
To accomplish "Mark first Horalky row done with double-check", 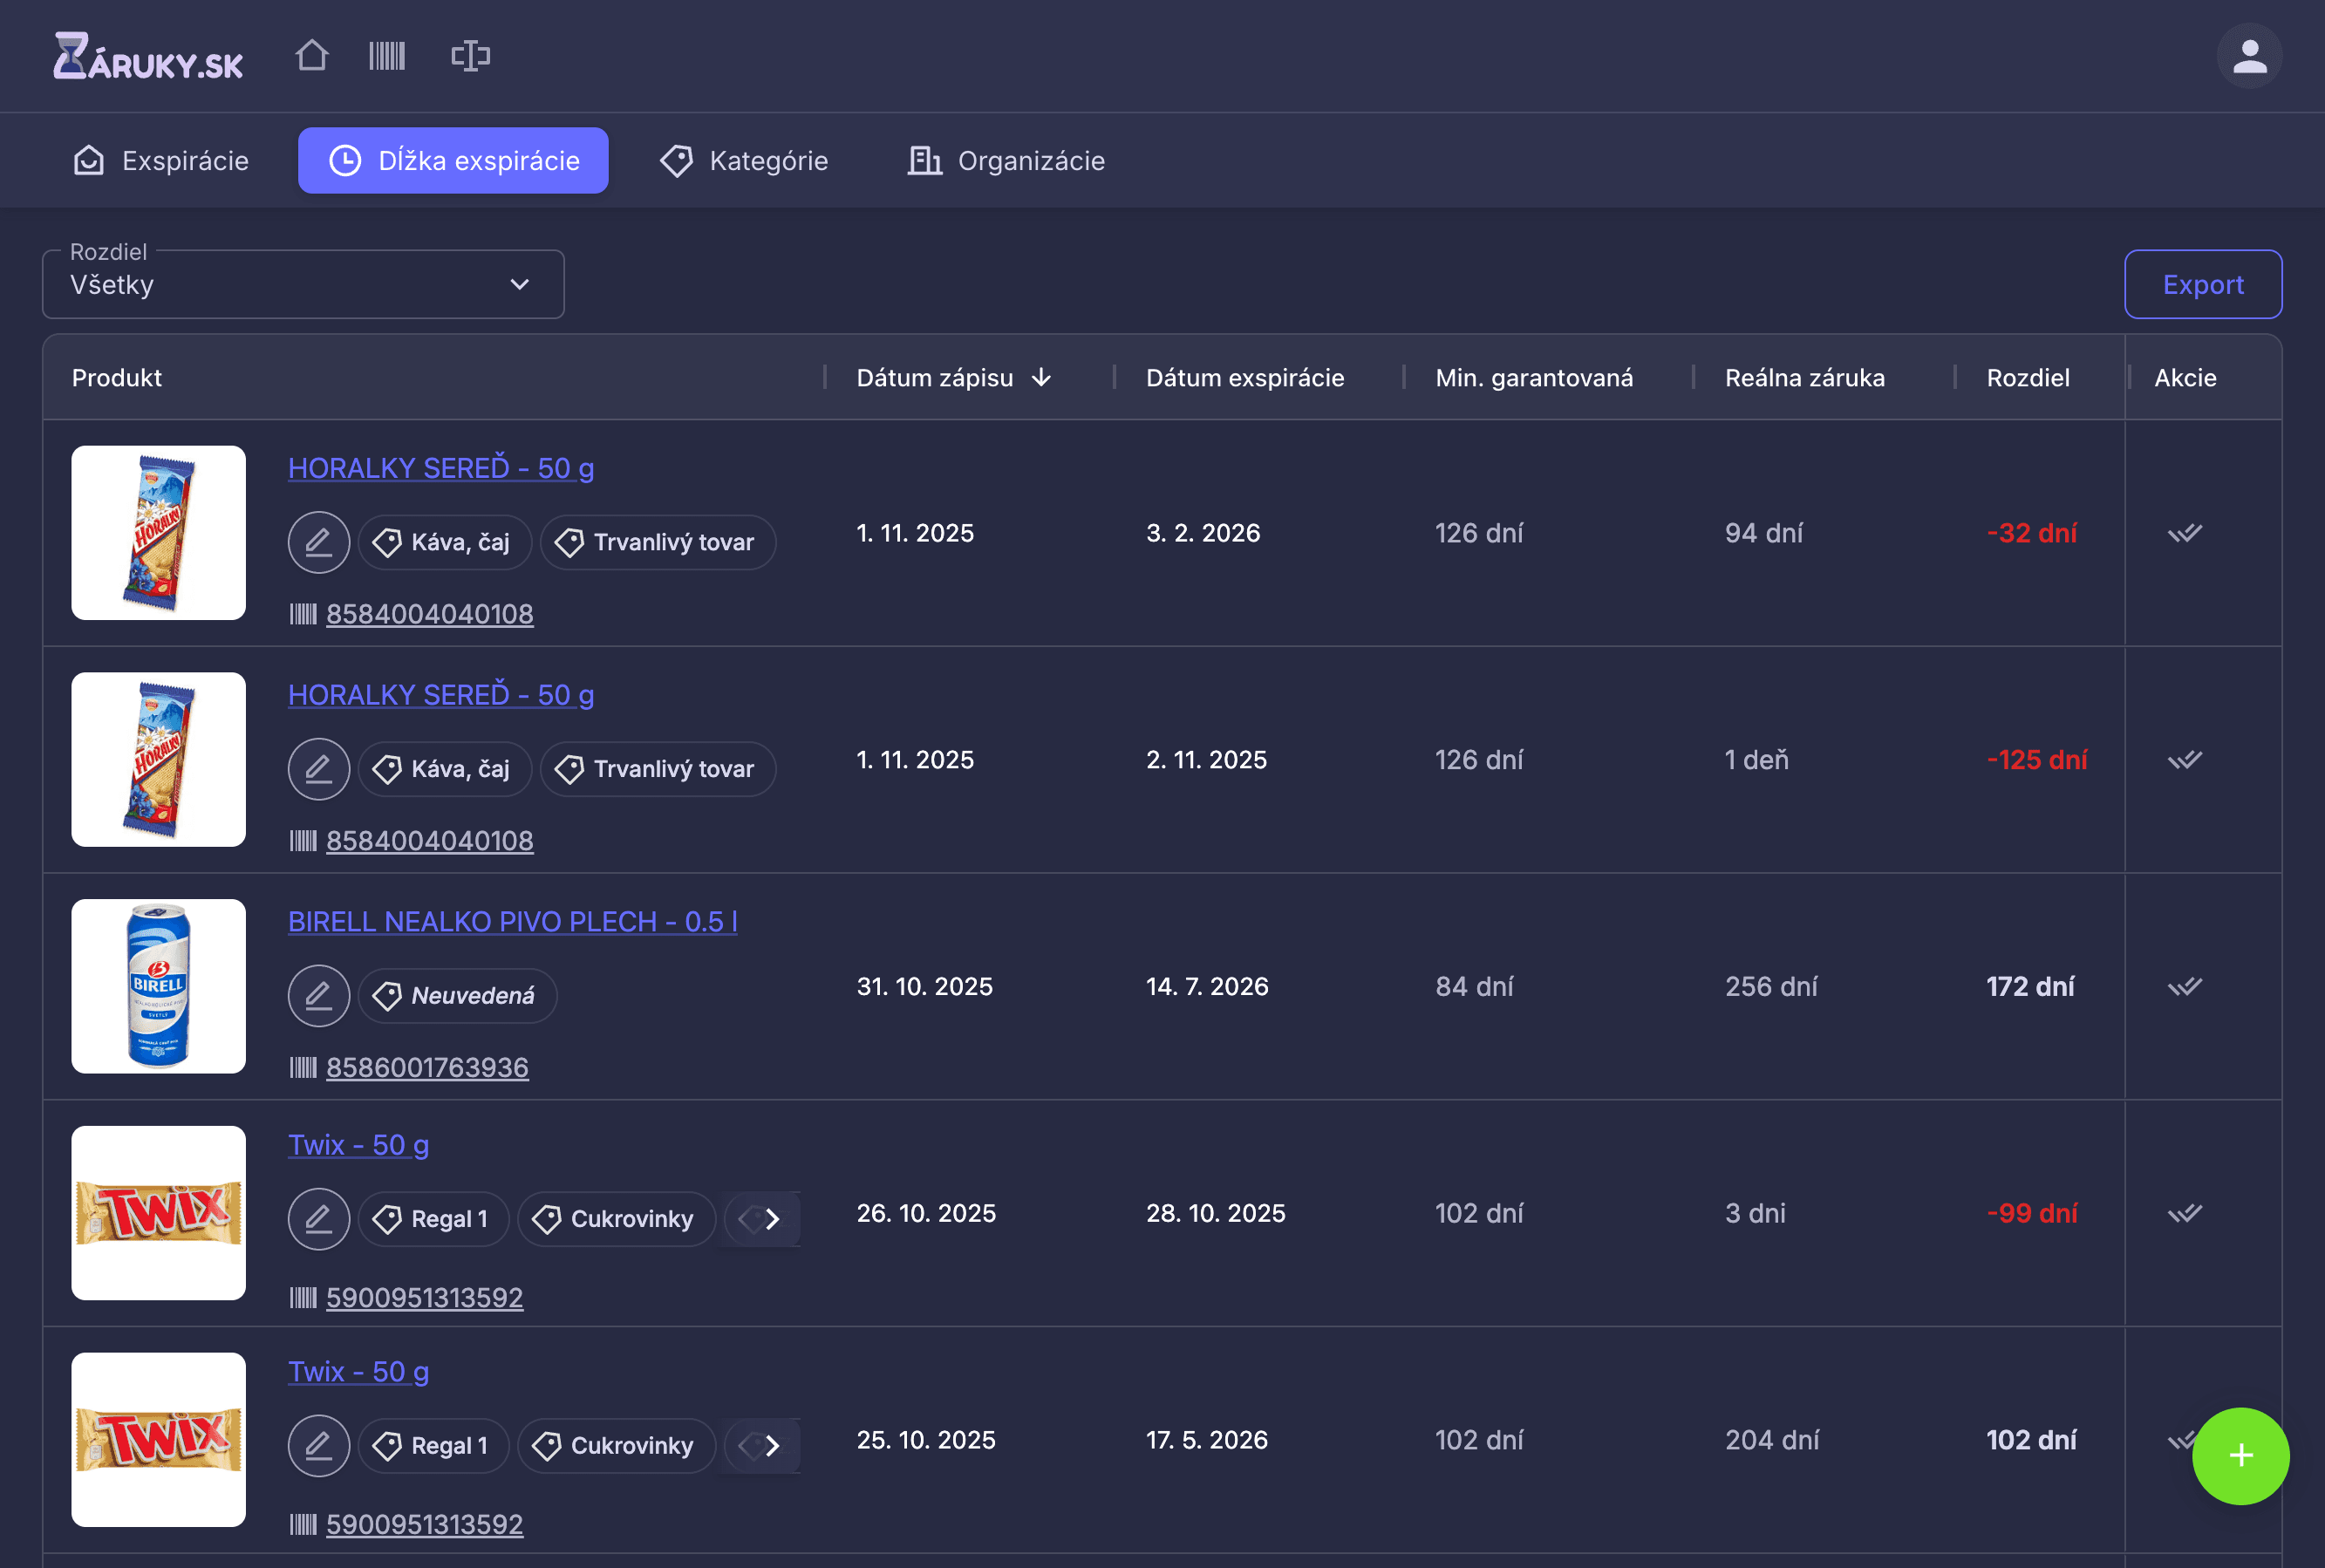I will click(2185, 533).
